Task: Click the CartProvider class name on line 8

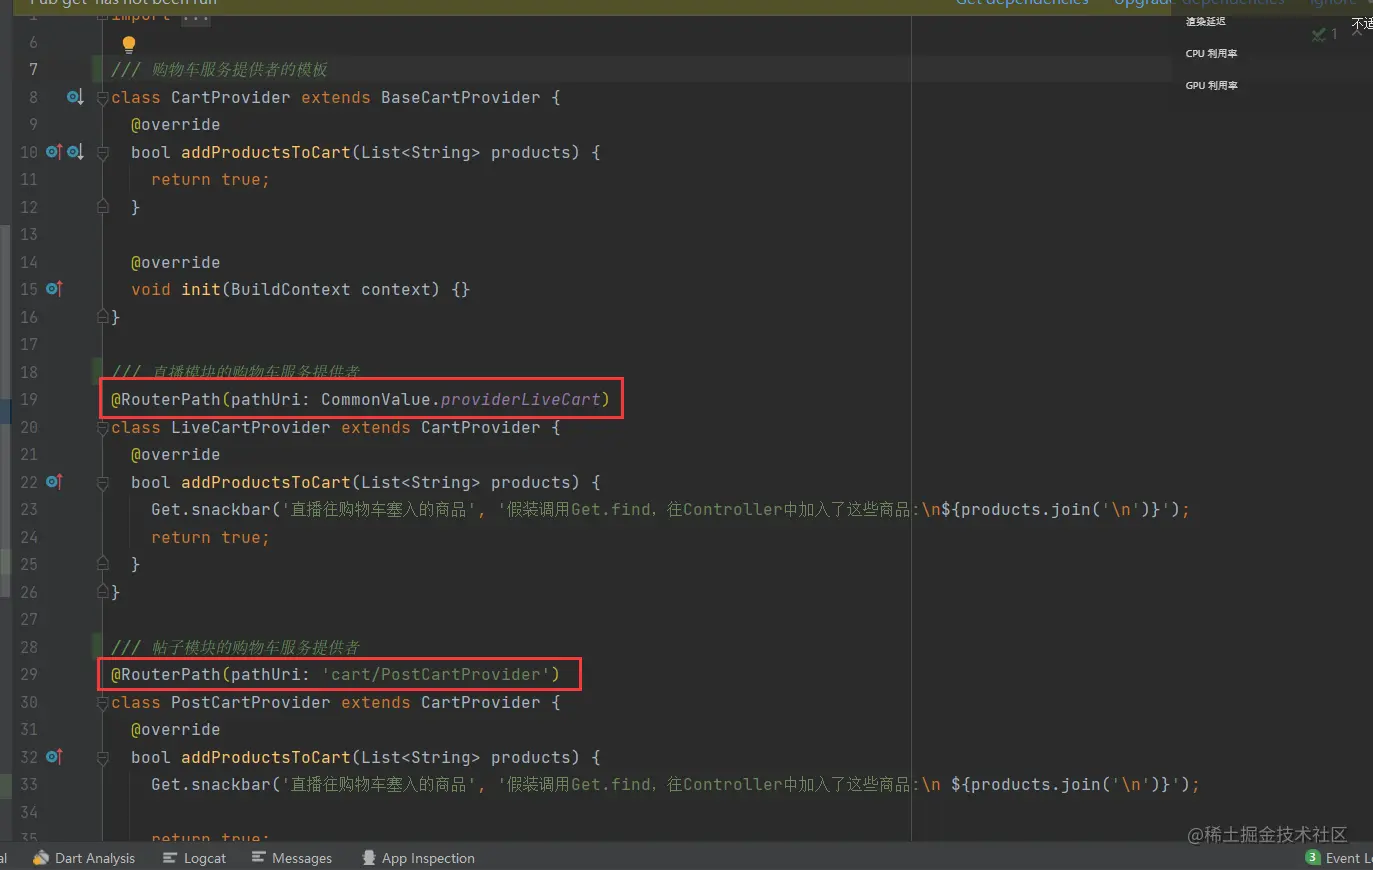Action: (x=231, y=97)
